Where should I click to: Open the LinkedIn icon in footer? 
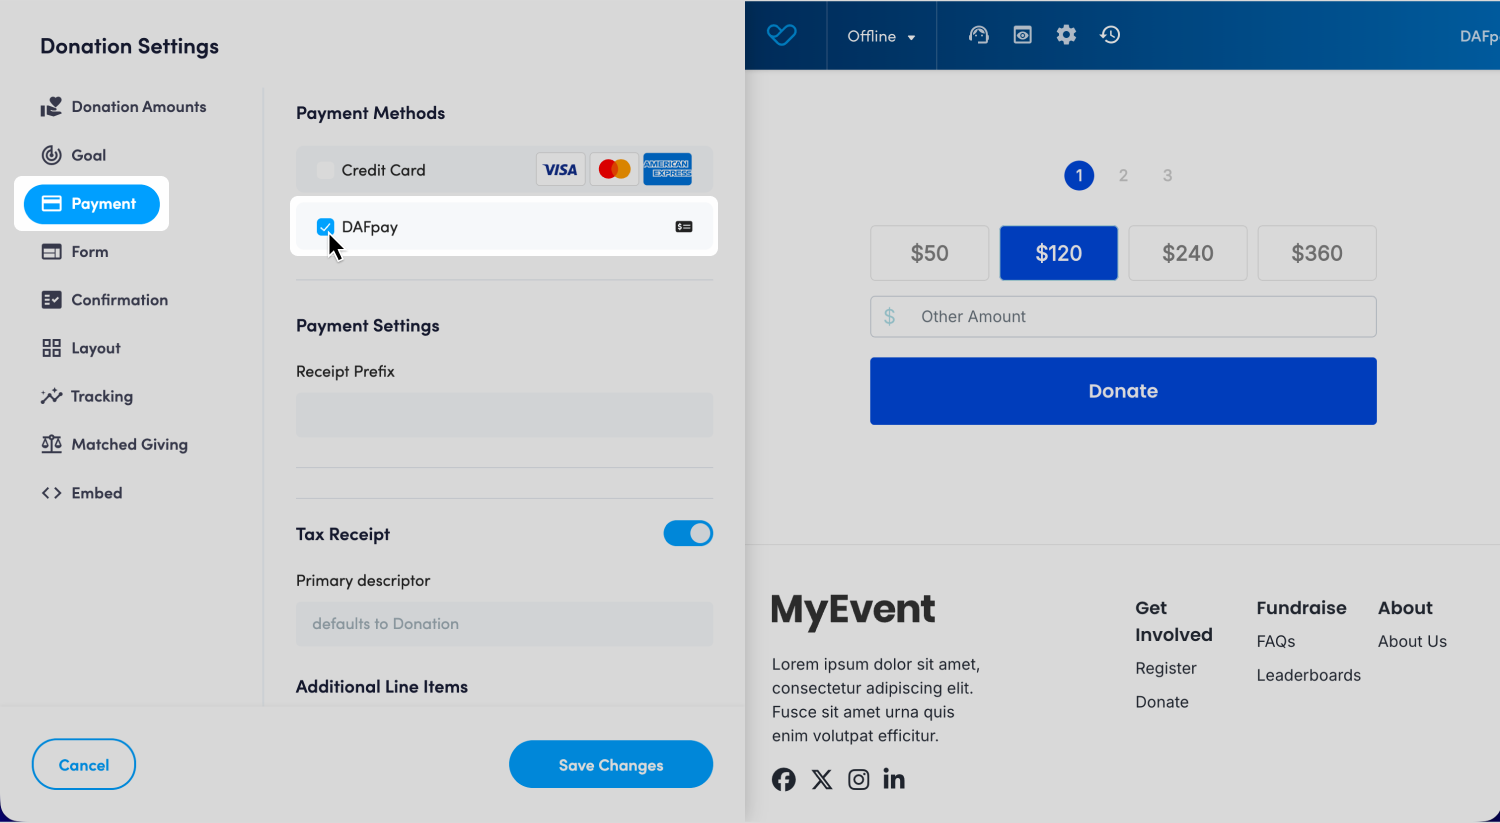[x=894, y=780]
